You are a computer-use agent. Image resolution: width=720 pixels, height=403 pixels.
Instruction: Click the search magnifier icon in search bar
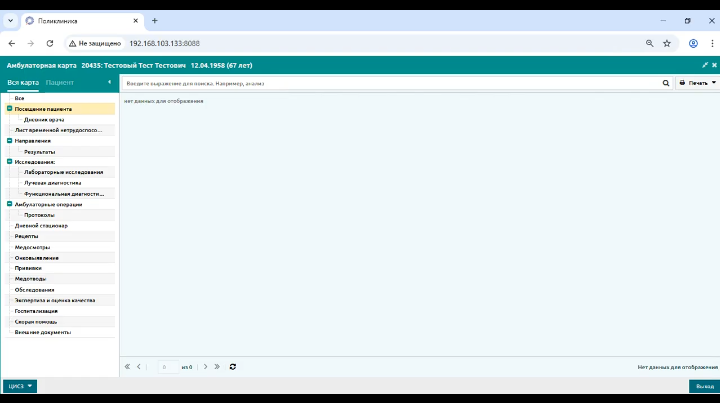665,83
